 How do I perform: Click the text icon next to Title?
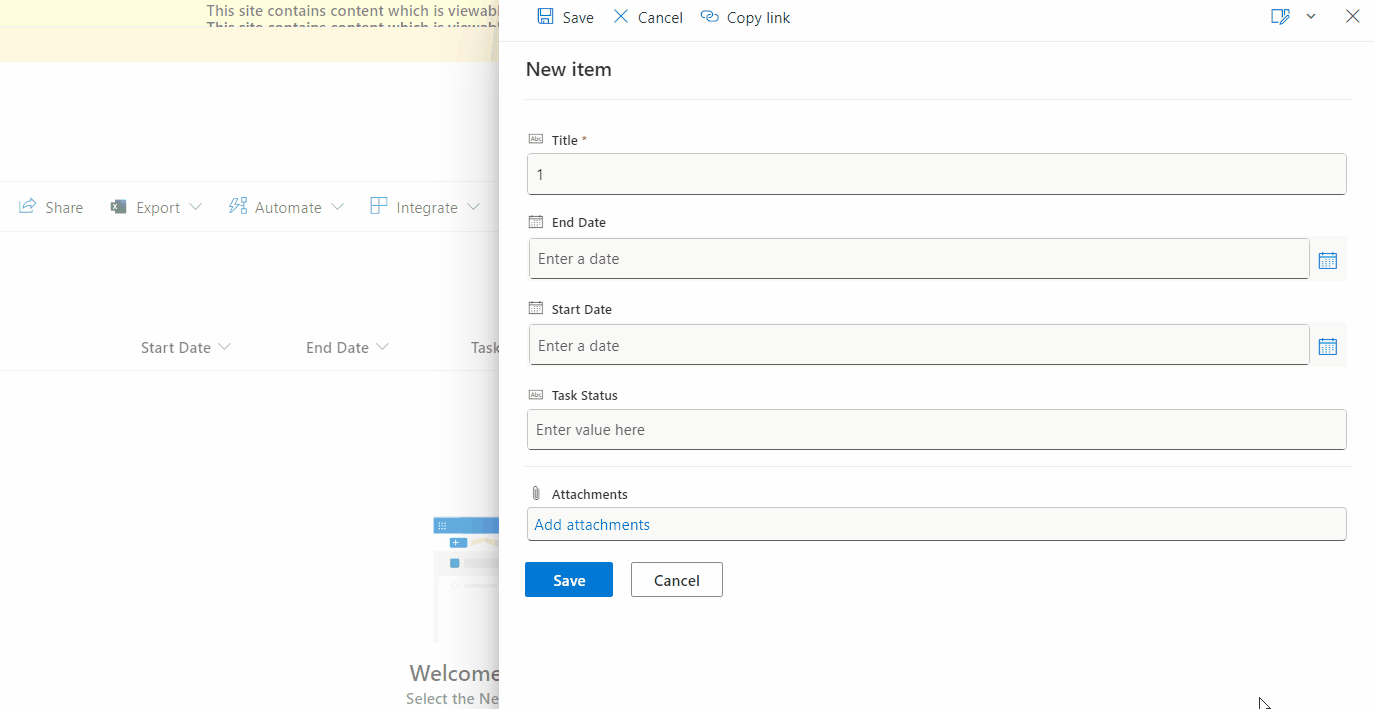538,140
